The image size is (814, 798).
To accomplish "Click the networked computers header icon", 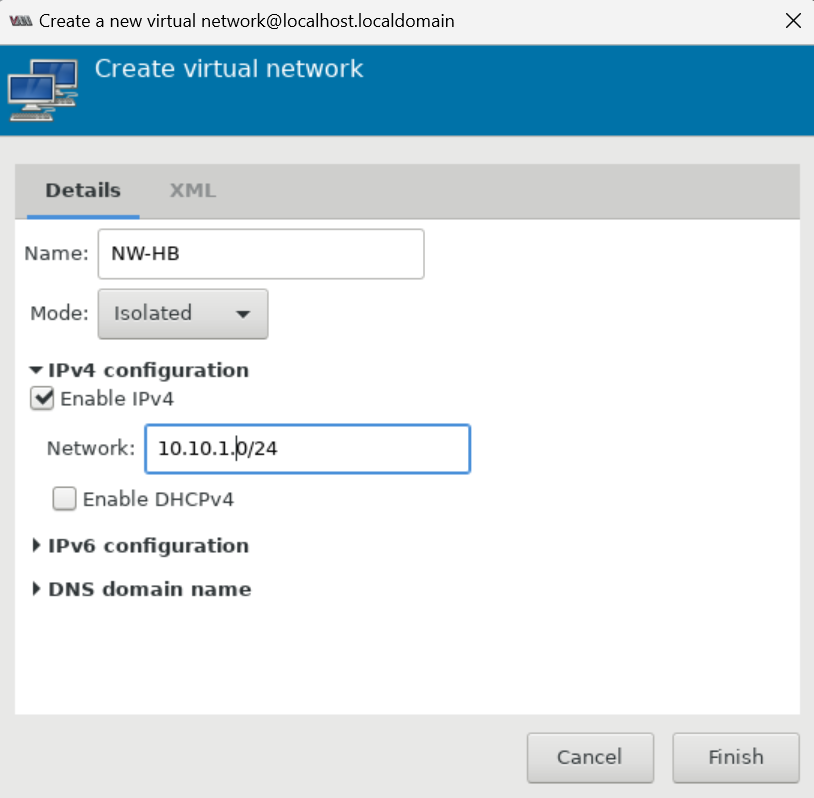I will (x=43, y=90).
